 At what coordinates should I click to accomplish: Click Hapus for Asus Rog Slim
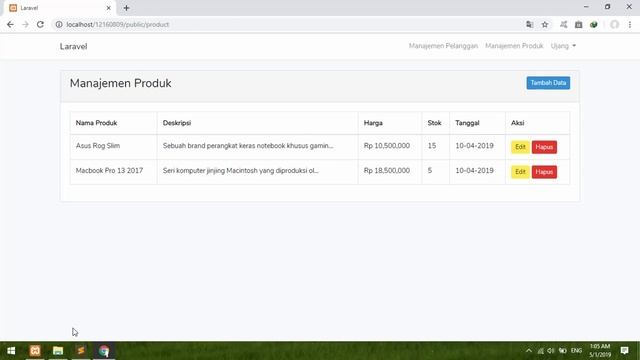(544, 147)
